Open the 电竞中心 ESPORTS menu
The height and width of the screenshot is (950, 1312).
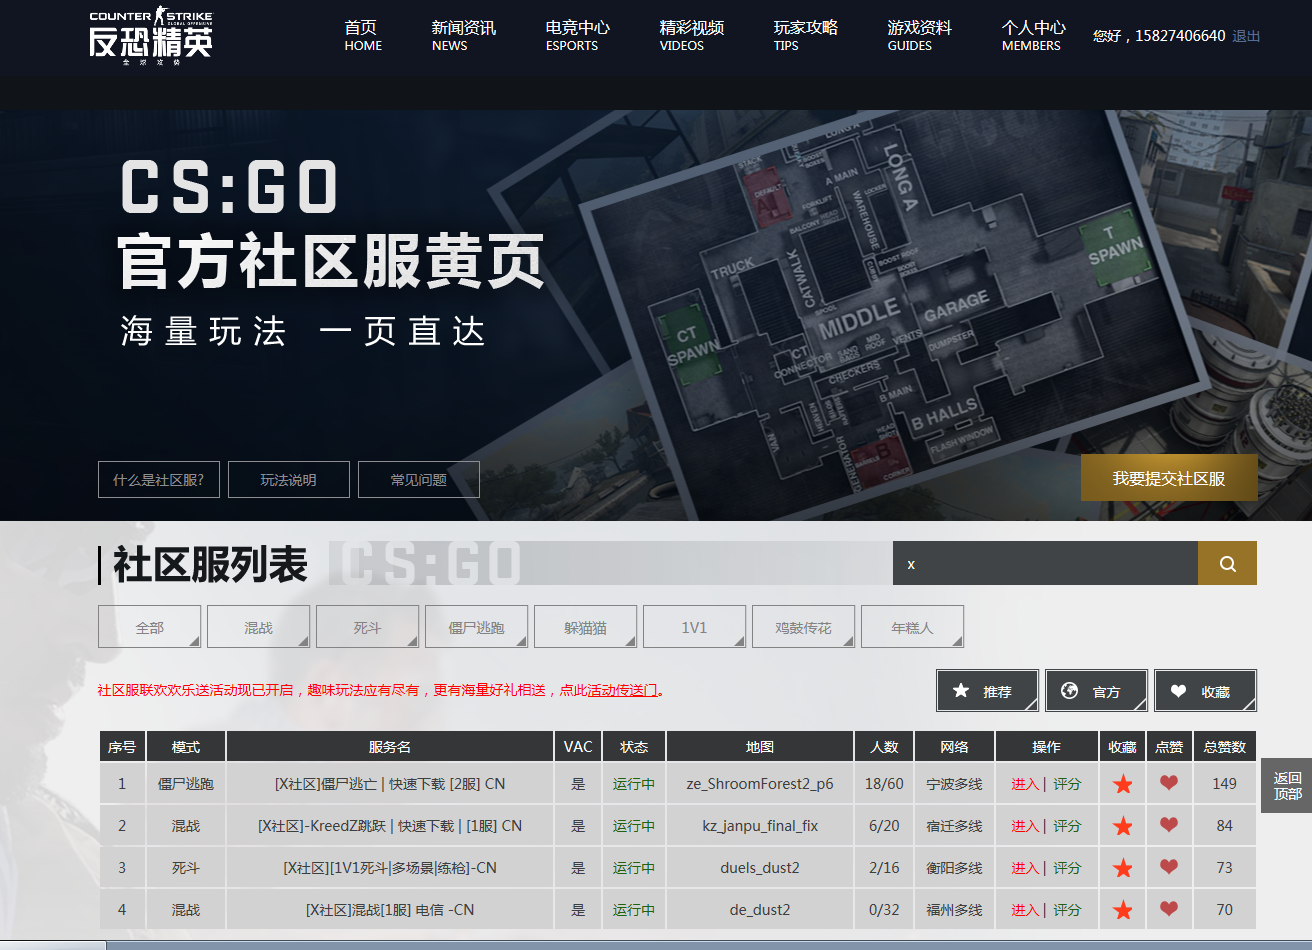point(577,35)
